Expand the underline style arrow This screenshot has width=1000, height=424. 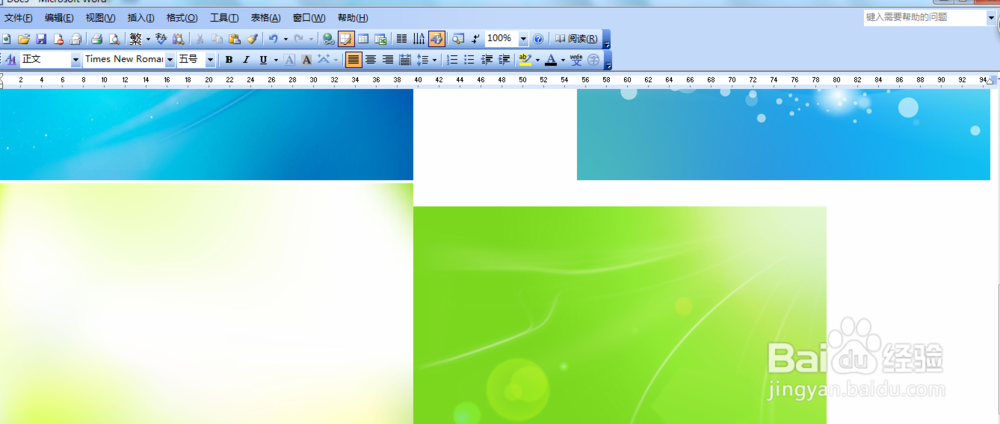(276, 60)
